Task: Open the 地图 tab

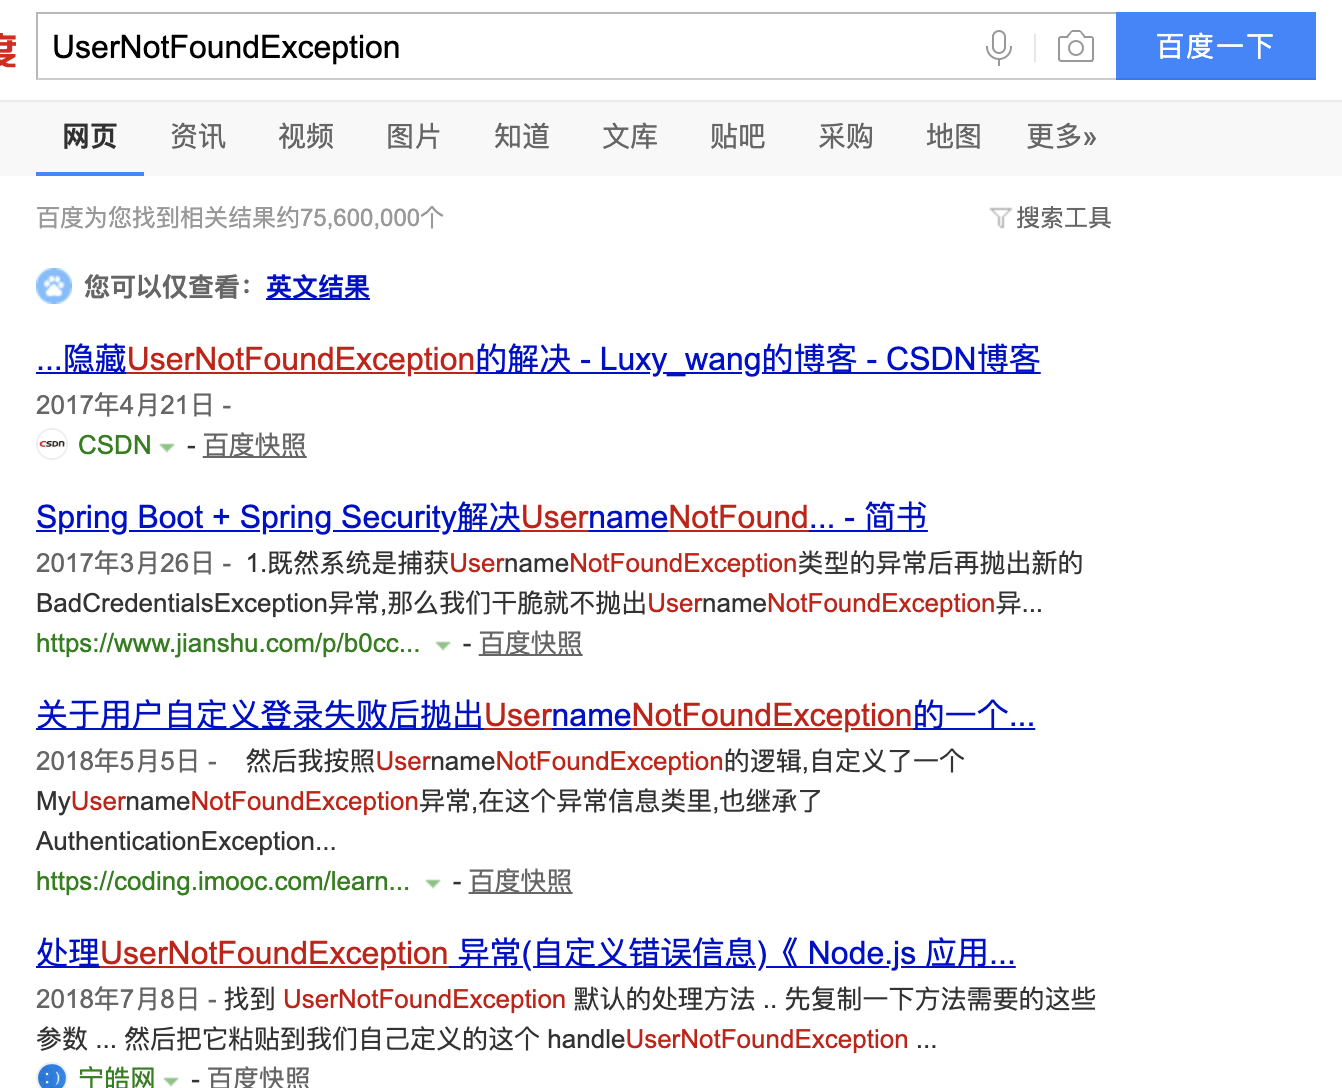Action: 954,137
